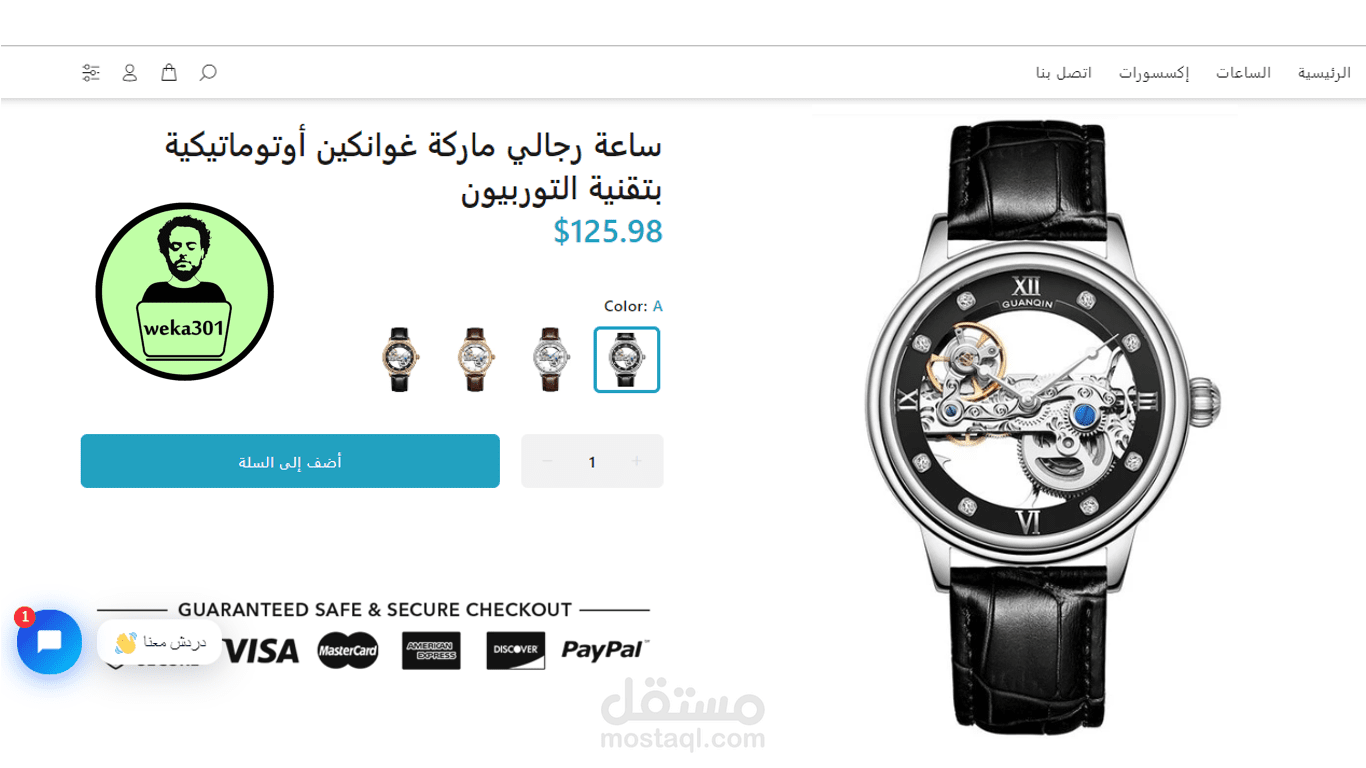Open the shopping bag cart icon
This screenshot has width=1366, height=768.
tap(169, 73)
